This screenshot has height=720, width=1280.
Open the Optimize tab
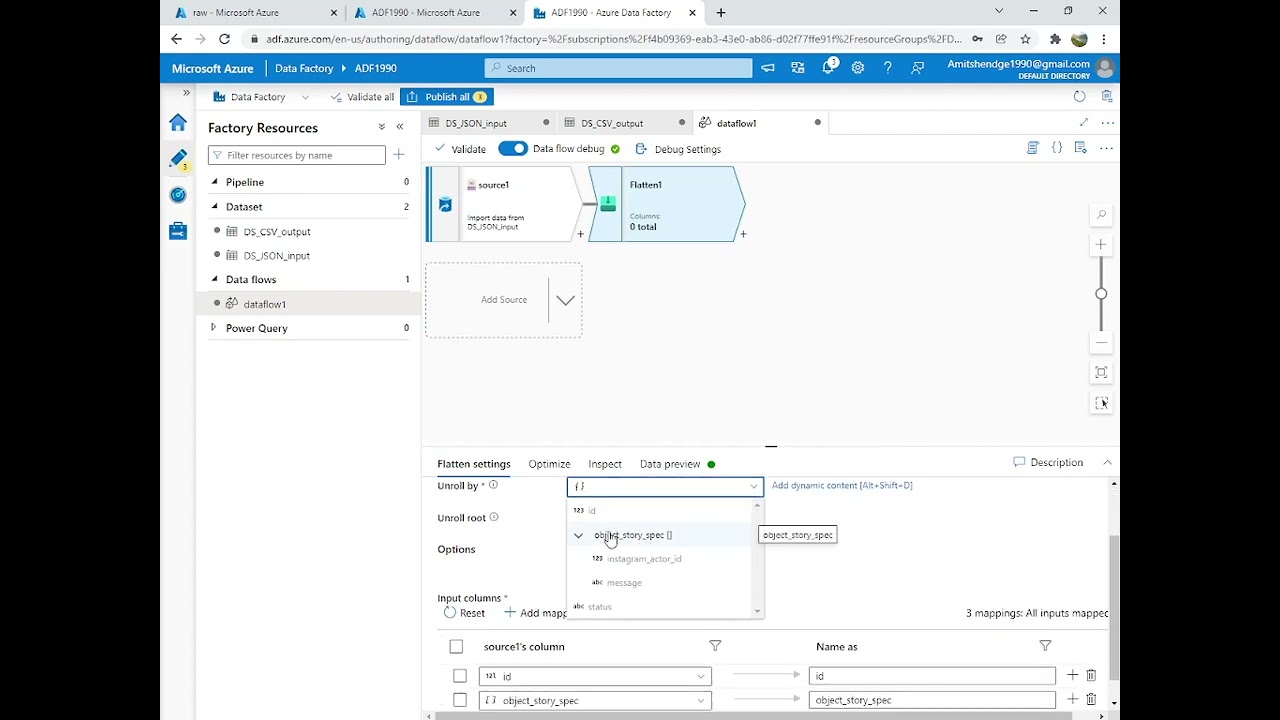pos(549,464)
